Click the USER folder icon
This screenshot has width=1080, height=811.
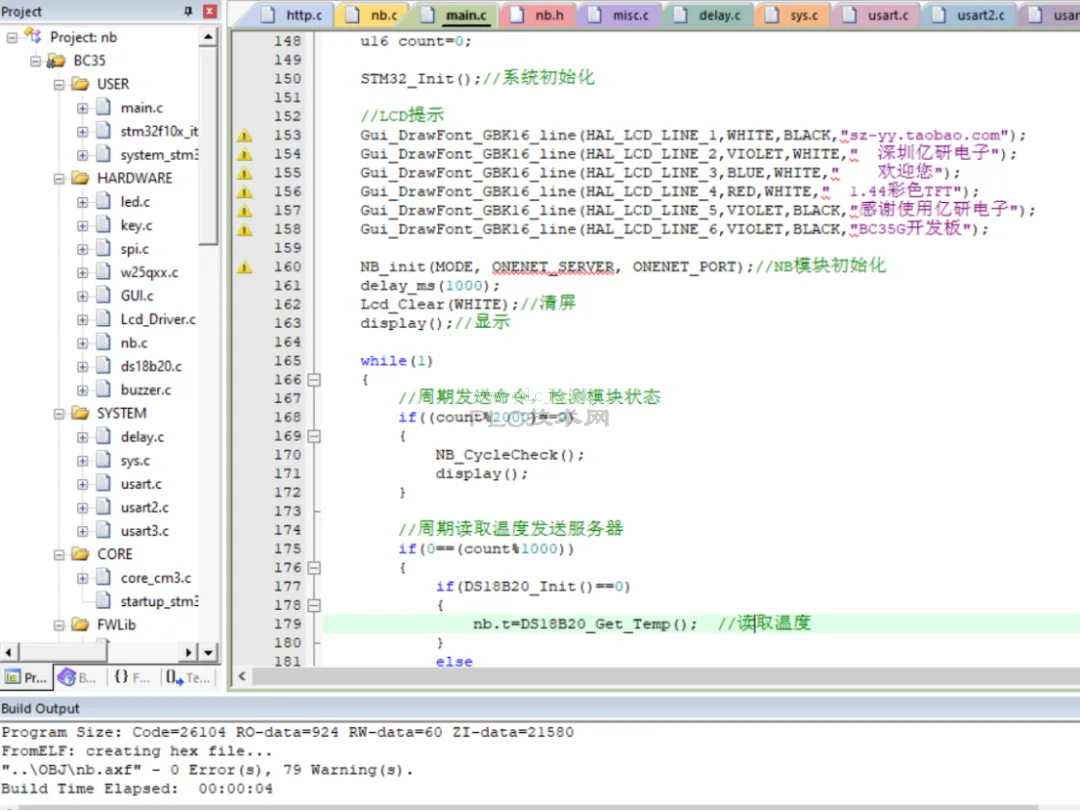pos(81,84)
